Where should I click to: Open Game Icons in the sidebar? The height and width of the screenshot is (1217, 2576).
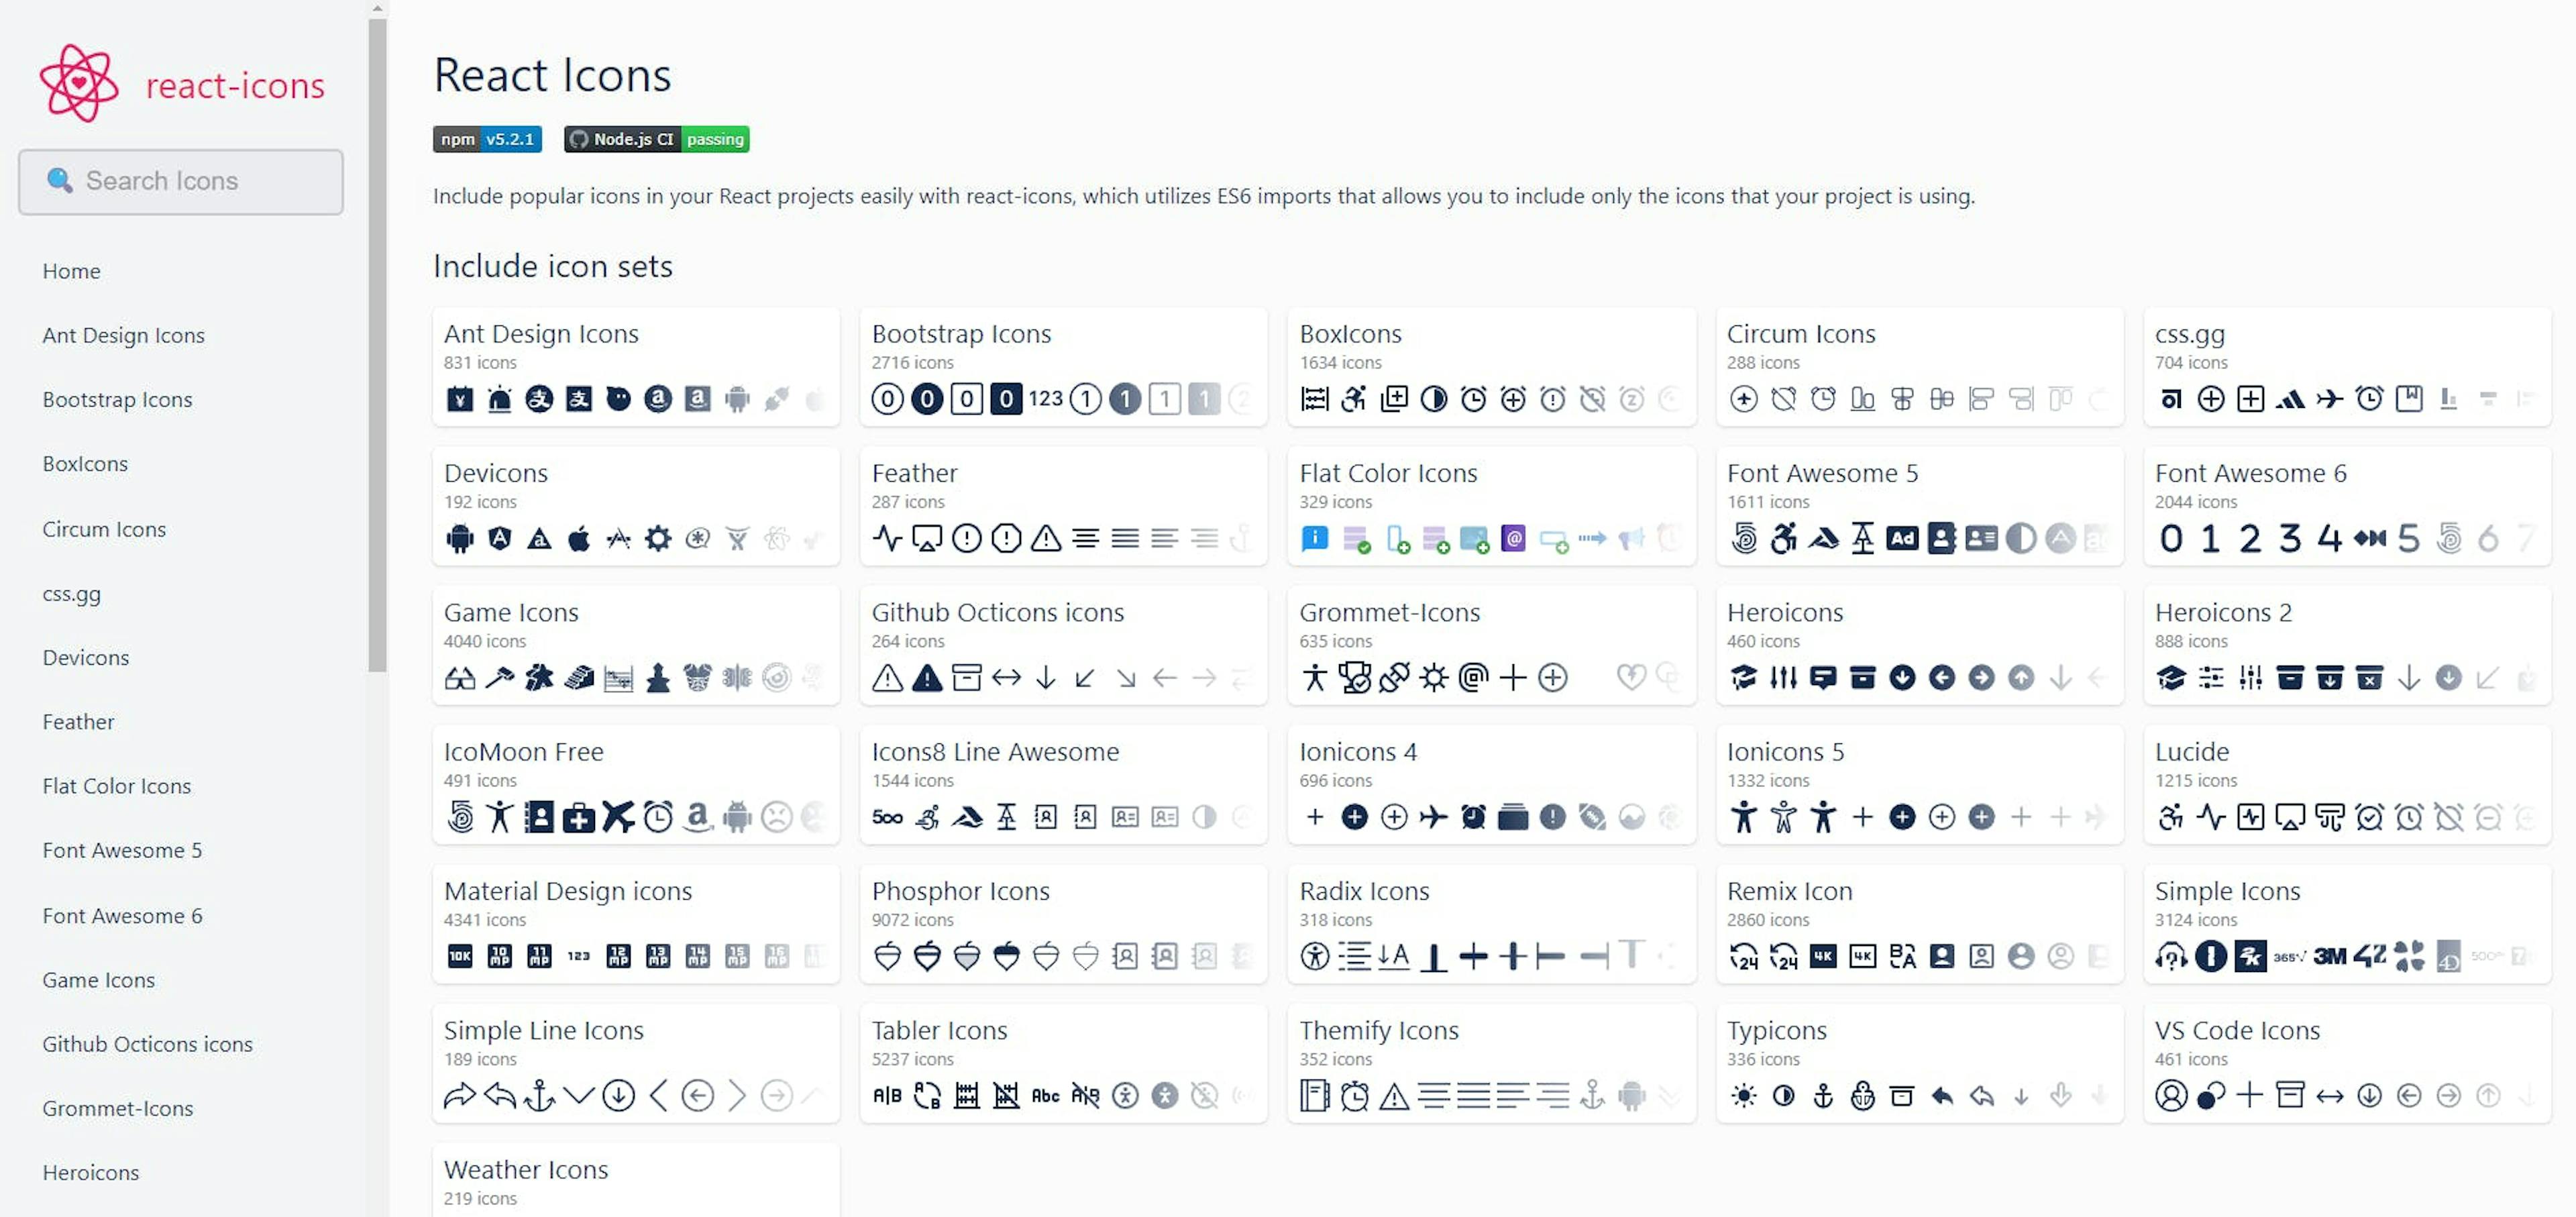(x=98, y=980)
